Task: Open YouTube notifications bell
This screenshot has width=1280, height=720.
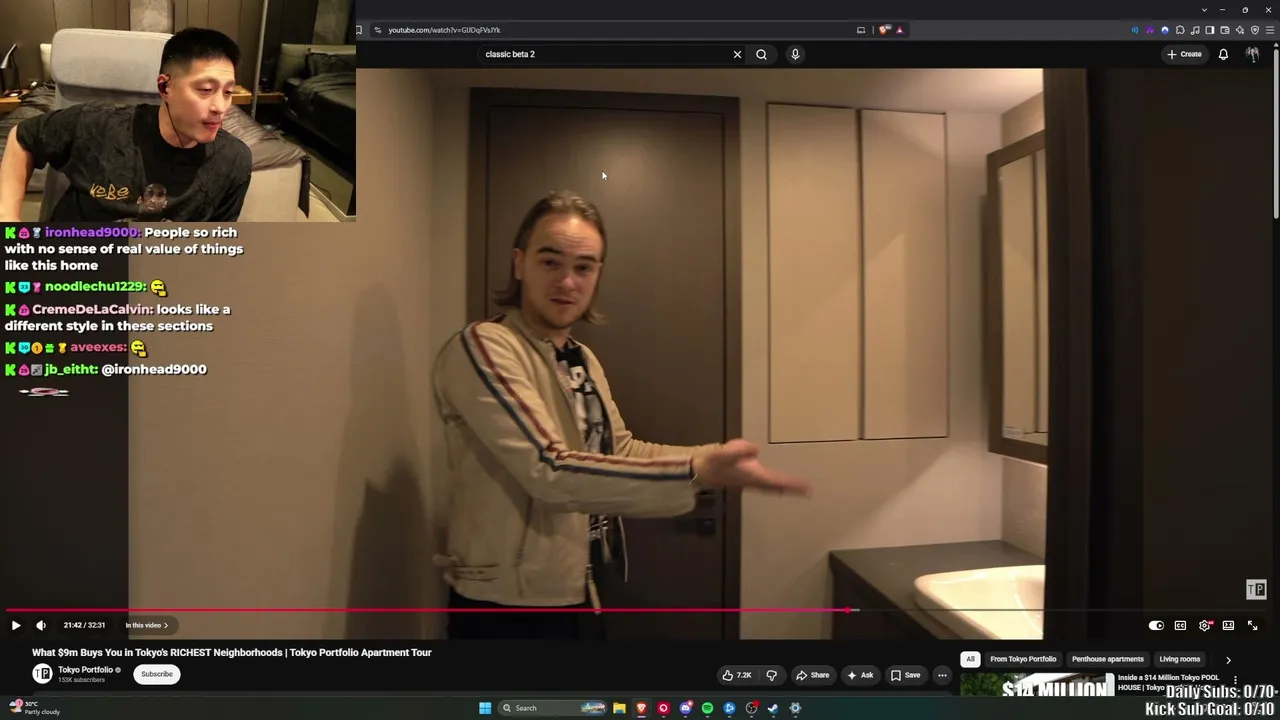Action: 1223,54
